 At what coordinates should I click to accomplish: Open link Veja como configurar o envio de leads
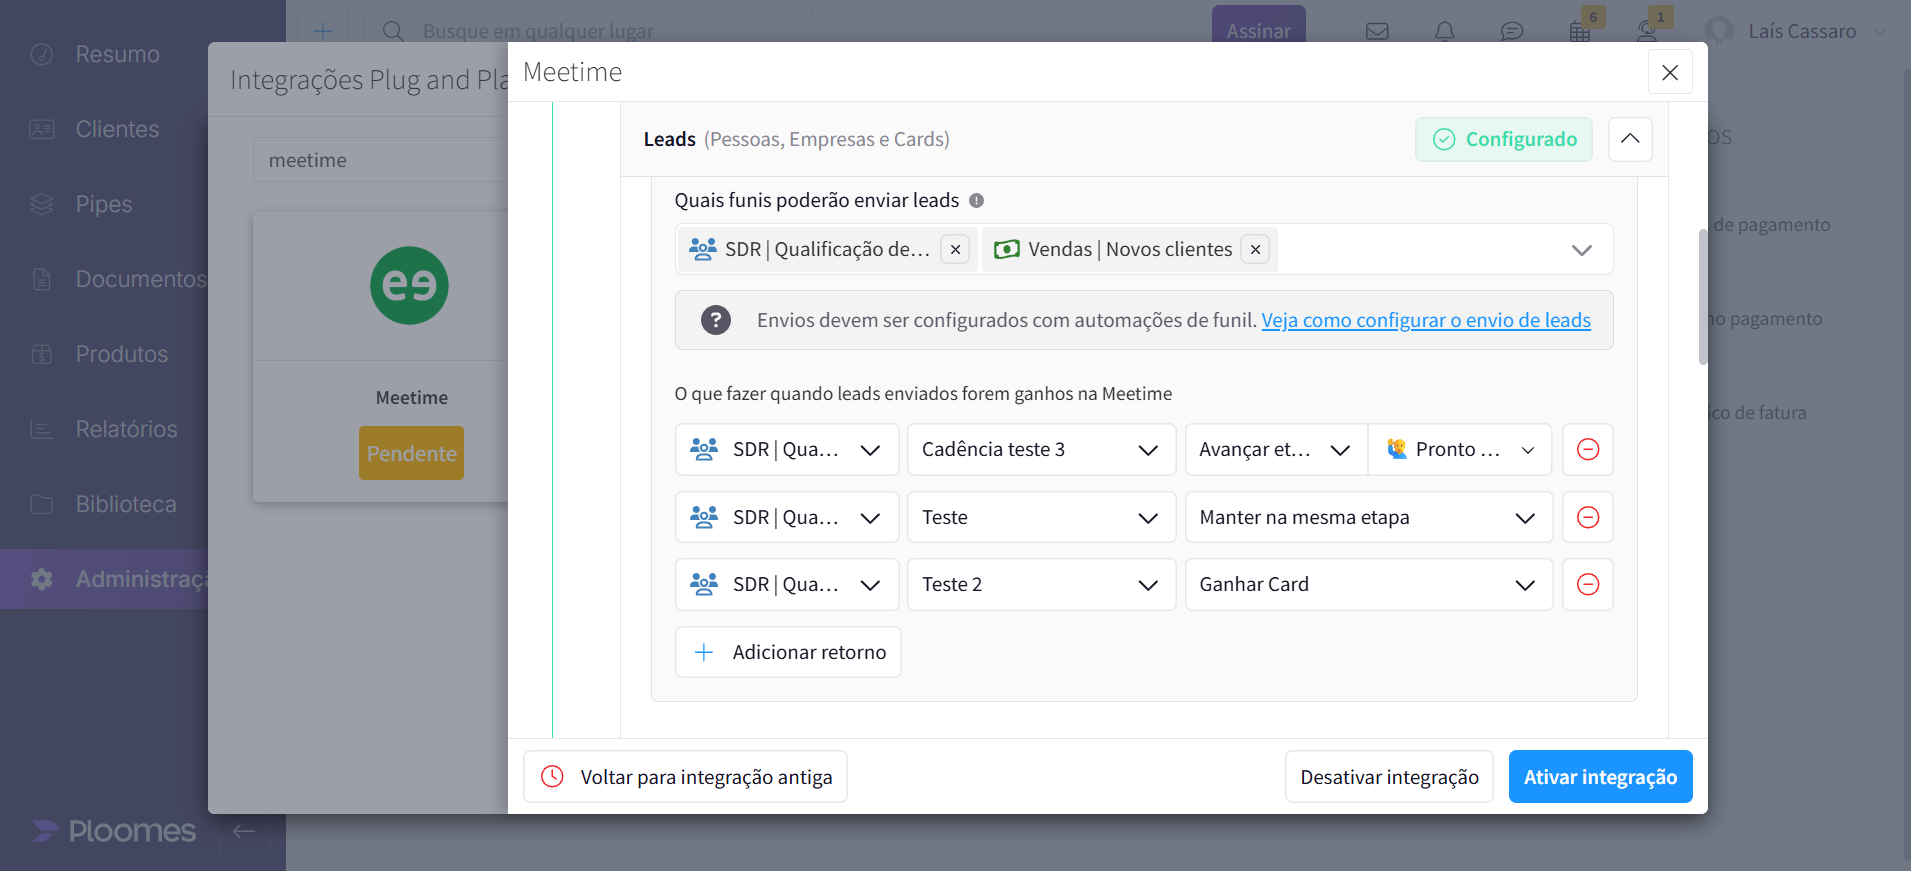(x=1425, y=320)
